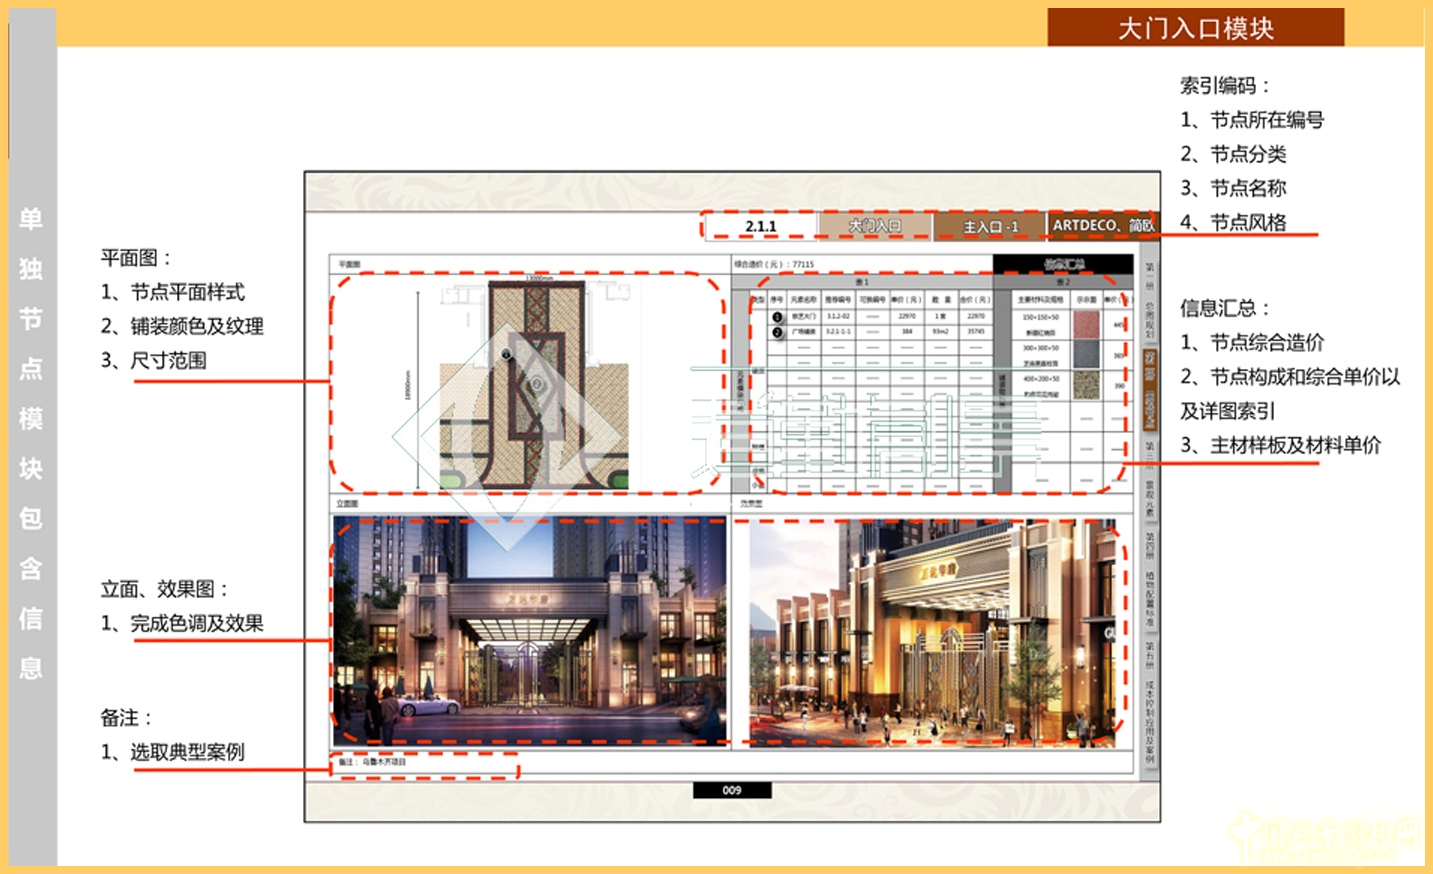The height and width of the screenshot is (874, 1433).
Task: Select the 2.1.1 node number tab
Action: pos(760,226)
